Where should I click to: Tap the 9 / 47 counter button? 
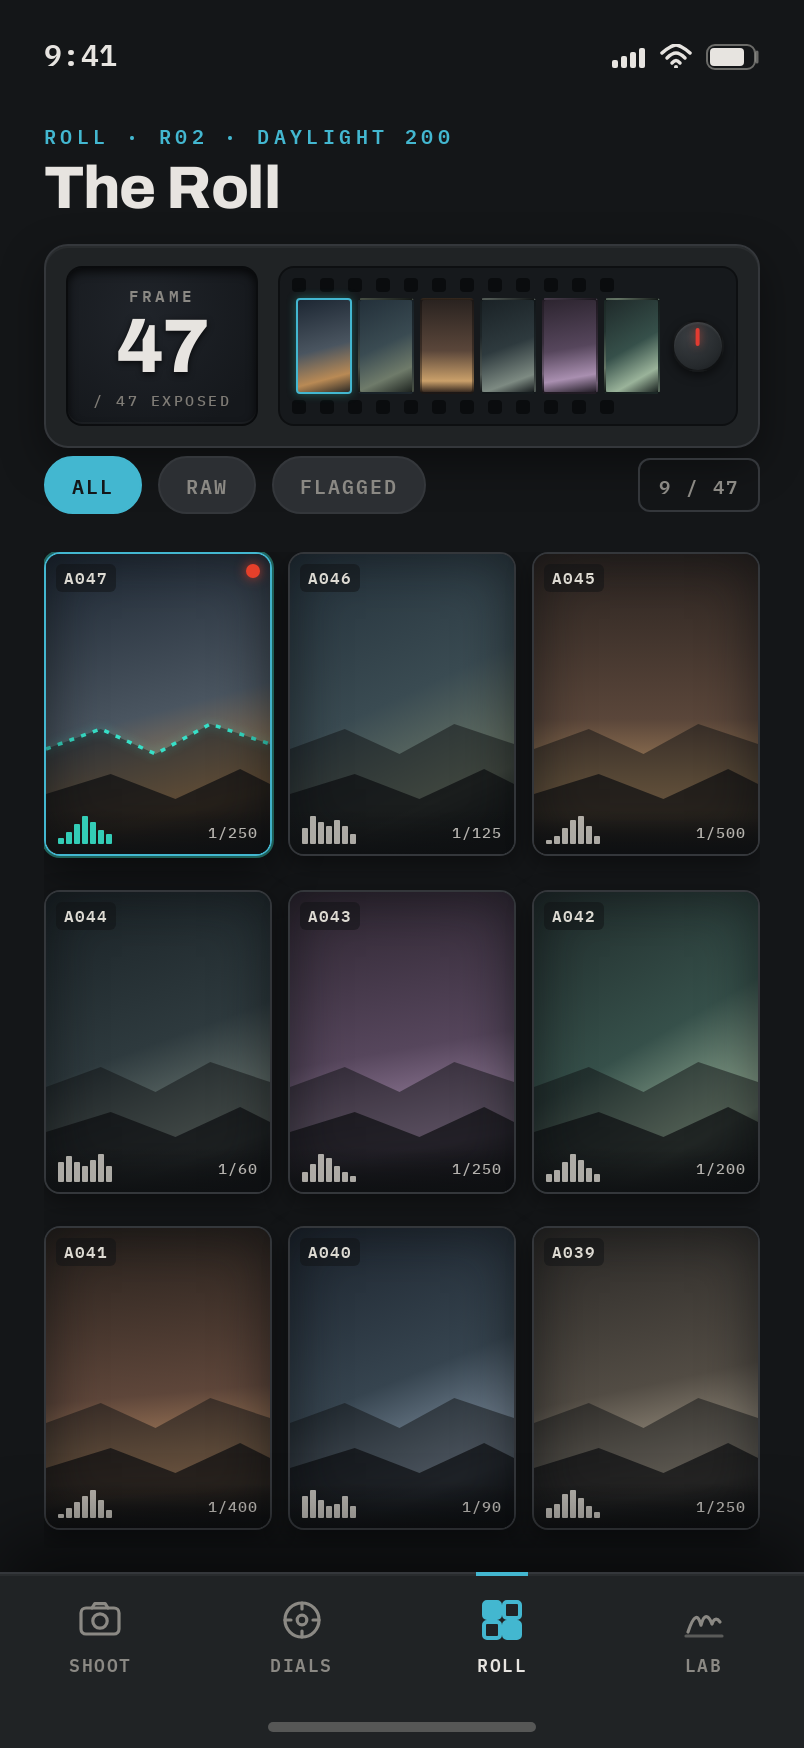(699, 485)
